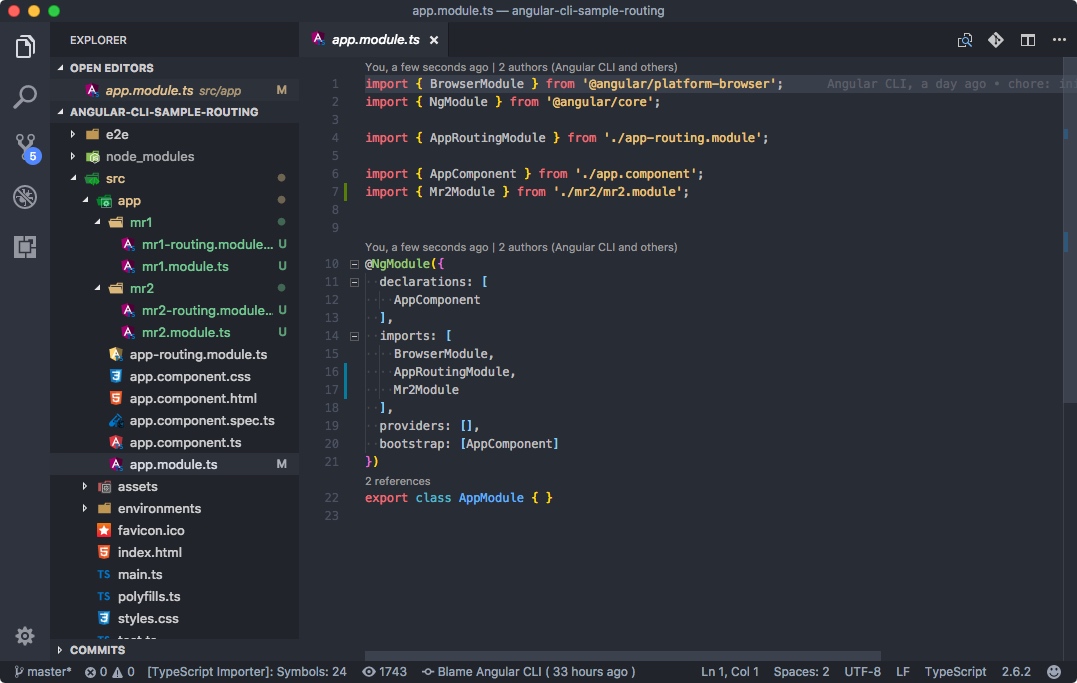Open mr2.module.ts in explorer
This screenshot has height=683, width=1077.
174,332
